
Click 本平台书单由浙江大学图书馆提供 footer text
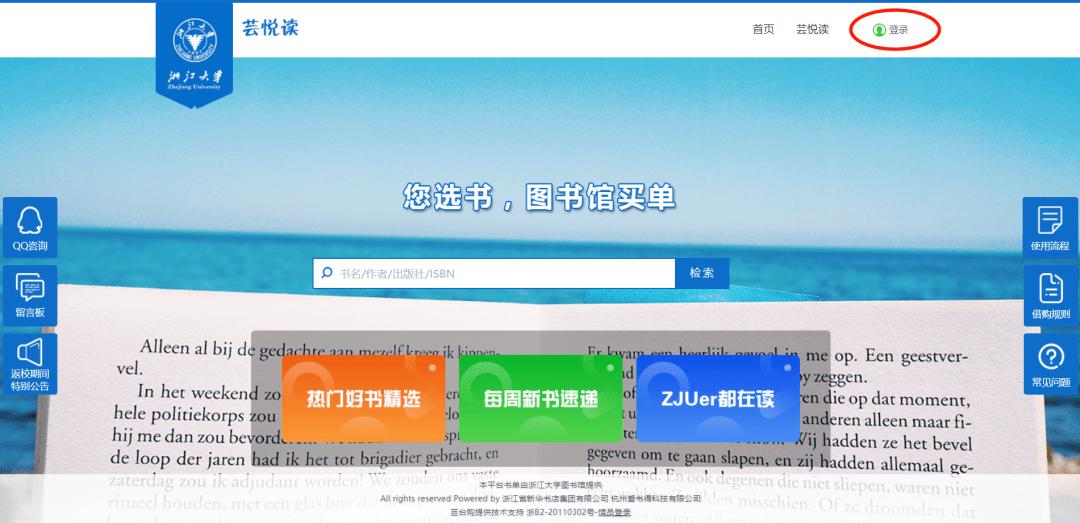point(541,485)
